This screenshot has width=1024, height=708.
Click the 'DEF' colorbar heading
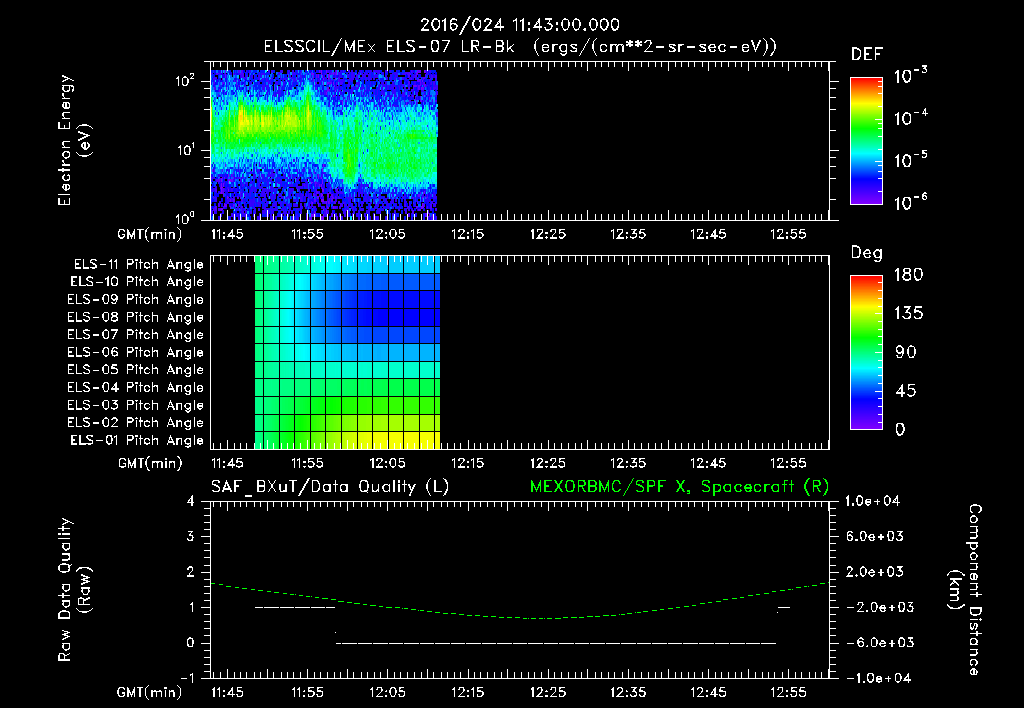(x=867, y=54)
